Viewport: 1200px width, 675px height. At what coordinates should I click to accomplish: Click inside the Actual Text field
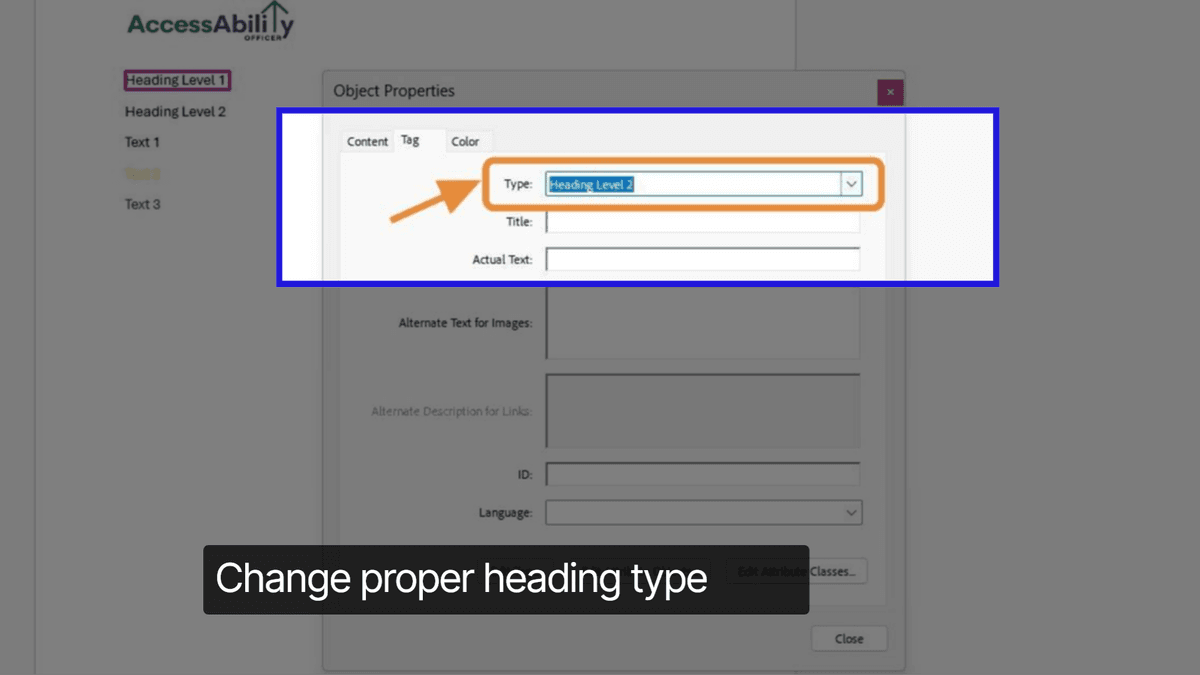click(x=700, y=258)
